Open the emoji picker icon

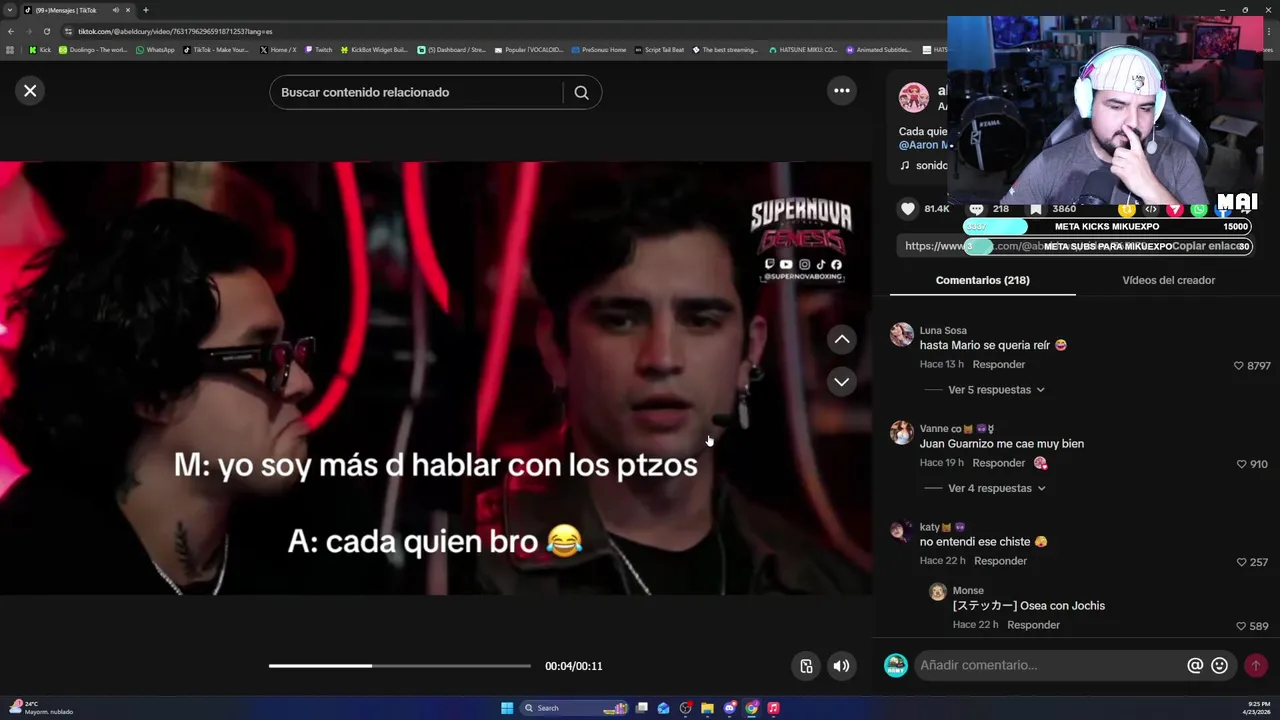point(1219,665)
